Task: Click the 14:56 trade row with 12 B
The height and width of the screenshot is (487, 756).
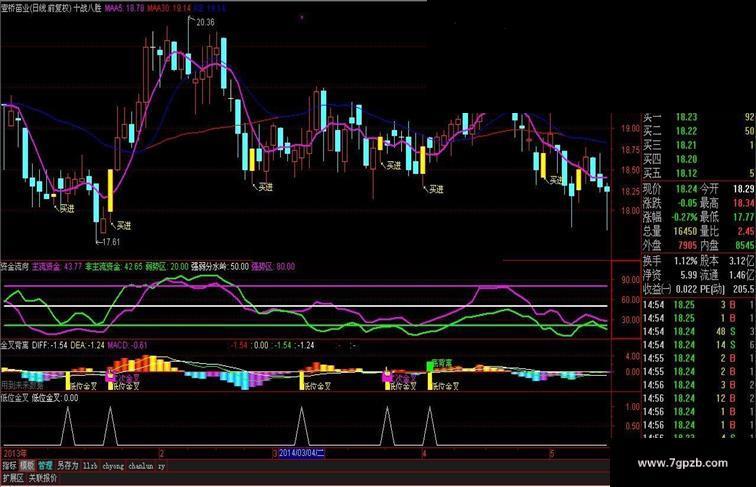Action: [x=698, y=398]
